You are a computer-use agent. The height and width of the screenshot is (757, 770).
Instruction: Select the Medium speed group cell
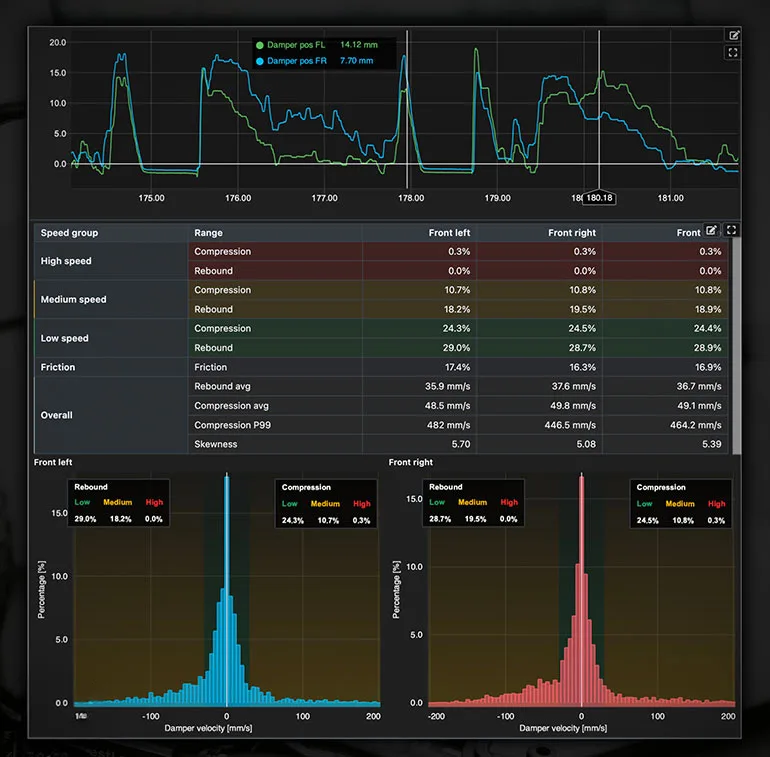[x=111, y=299]
